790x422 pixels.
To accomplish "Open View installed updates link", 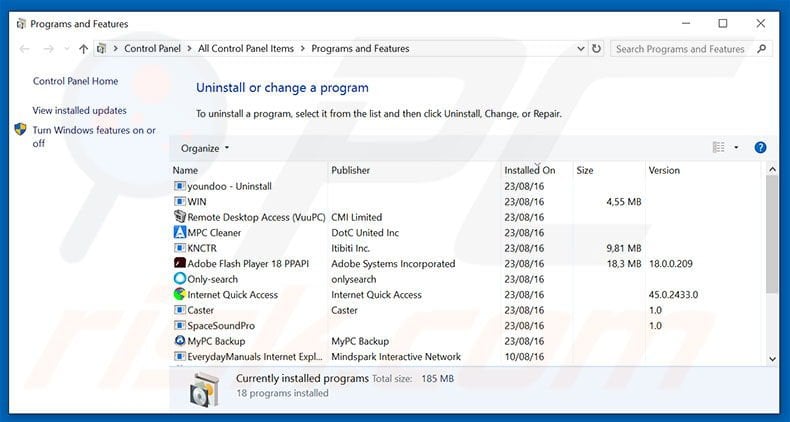I will [80, 110].
